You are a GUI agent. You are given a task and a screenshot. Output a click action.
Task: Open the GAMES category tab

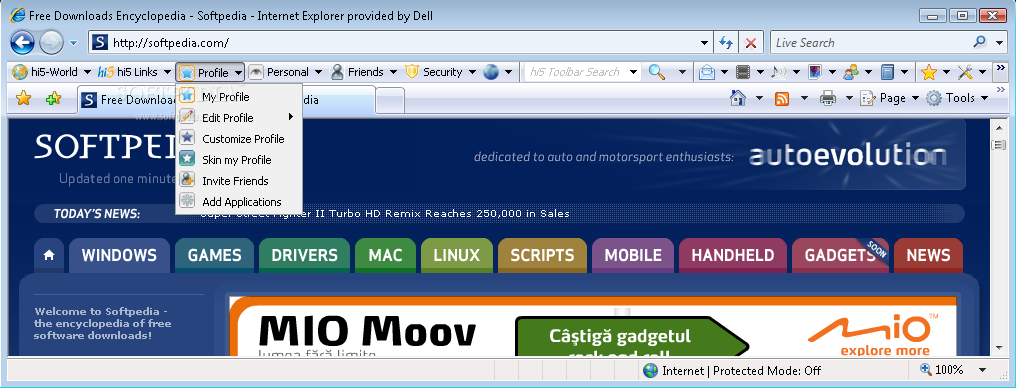(214, 255)
